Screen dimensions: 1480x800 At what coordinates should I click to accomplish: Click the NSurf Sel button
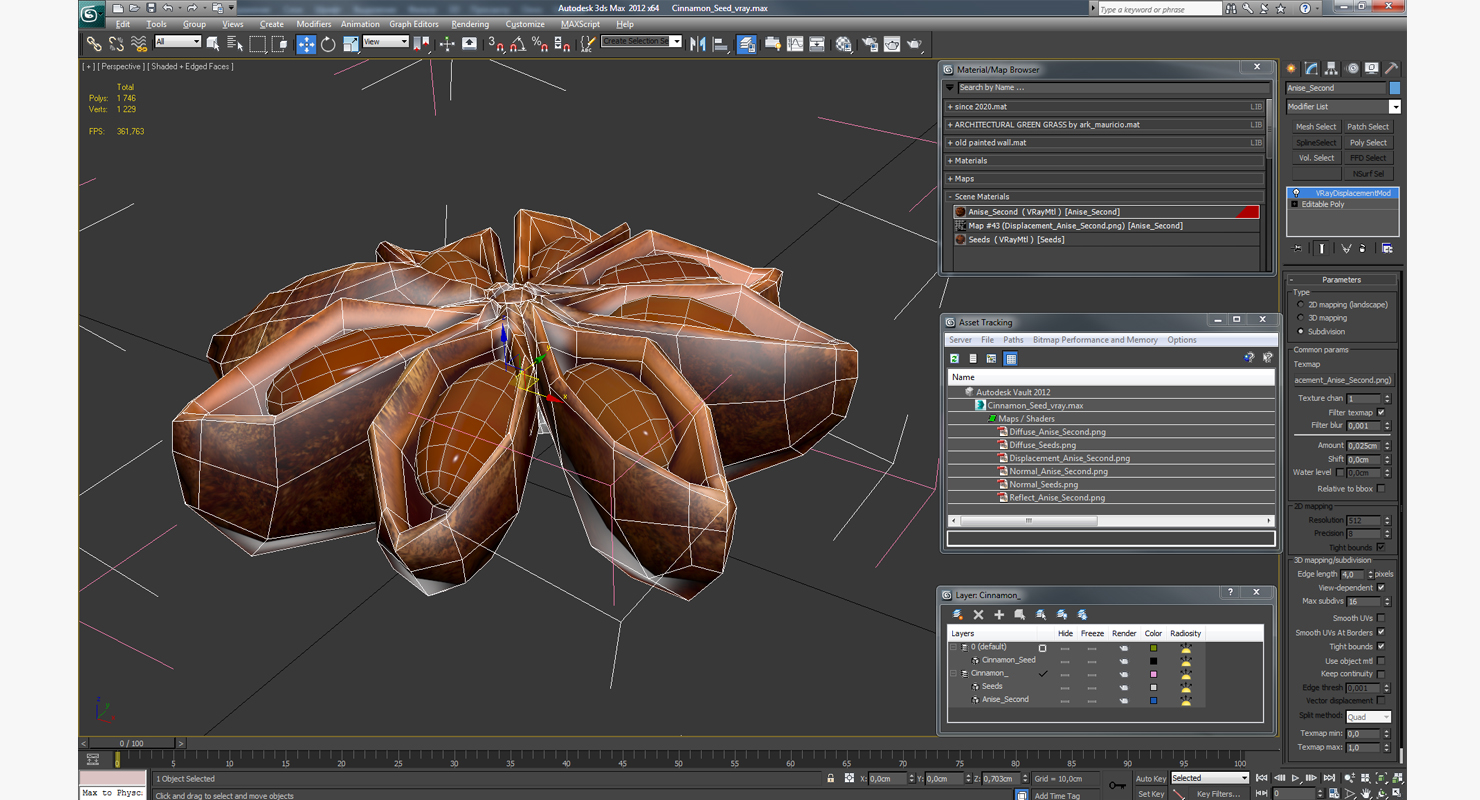coord(1368,174)
